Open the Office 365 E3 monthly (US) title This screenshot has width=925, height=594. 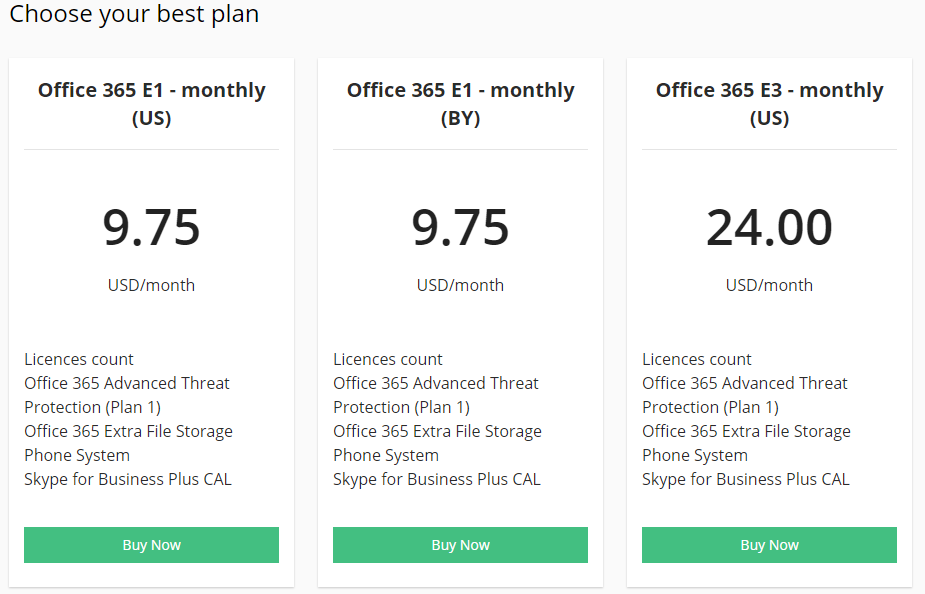pos(769,104)
